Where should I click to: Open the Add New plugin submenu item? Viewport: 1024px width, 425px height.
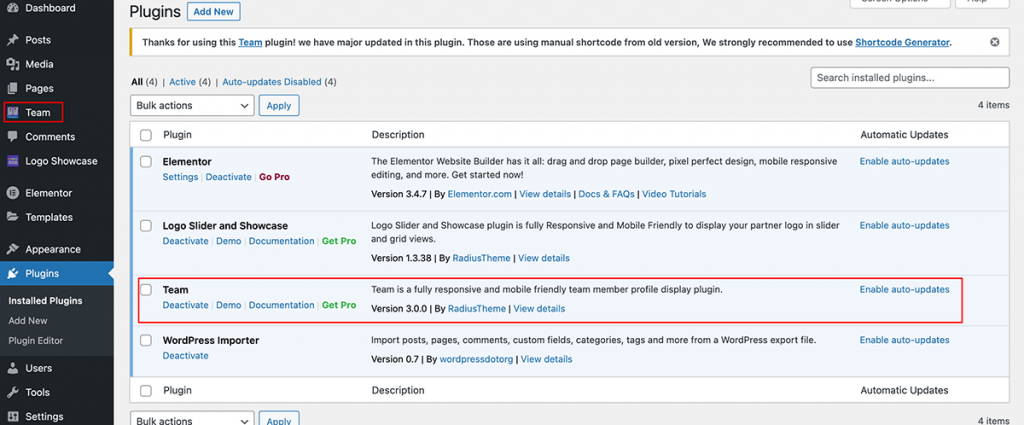click(27, 321)
